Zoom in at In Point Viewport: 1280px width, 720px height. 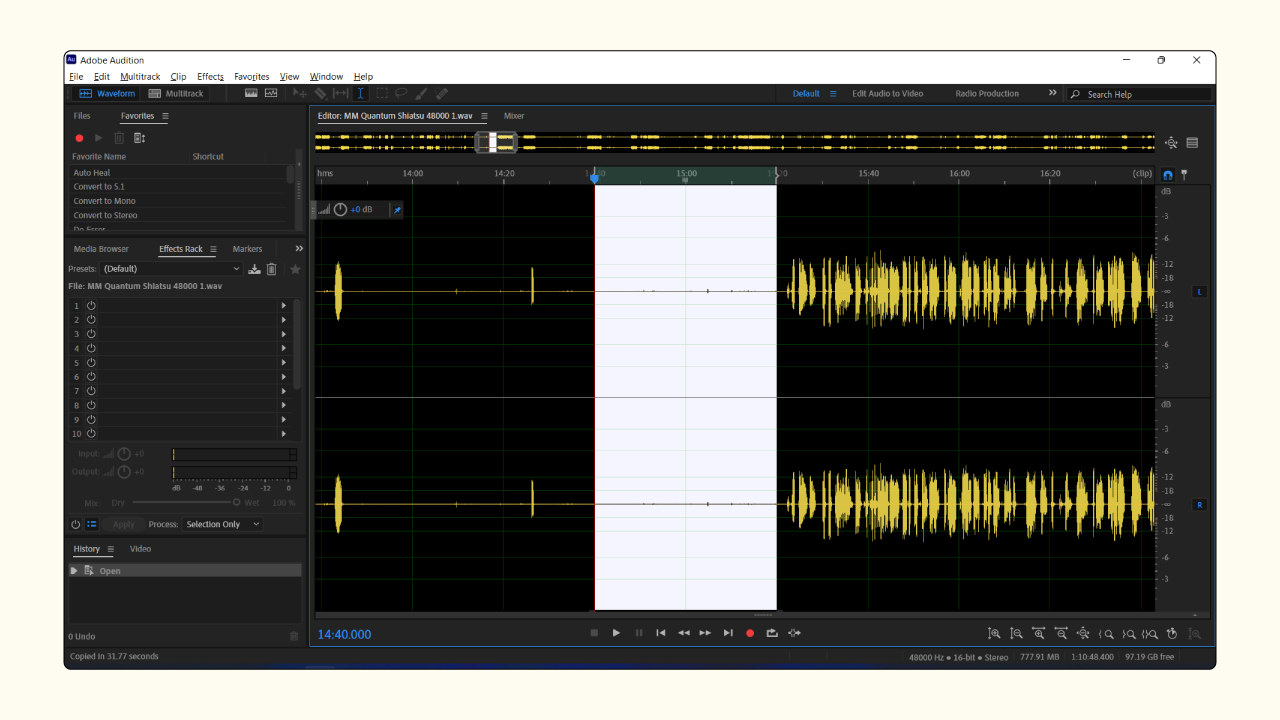(1106, 633)
